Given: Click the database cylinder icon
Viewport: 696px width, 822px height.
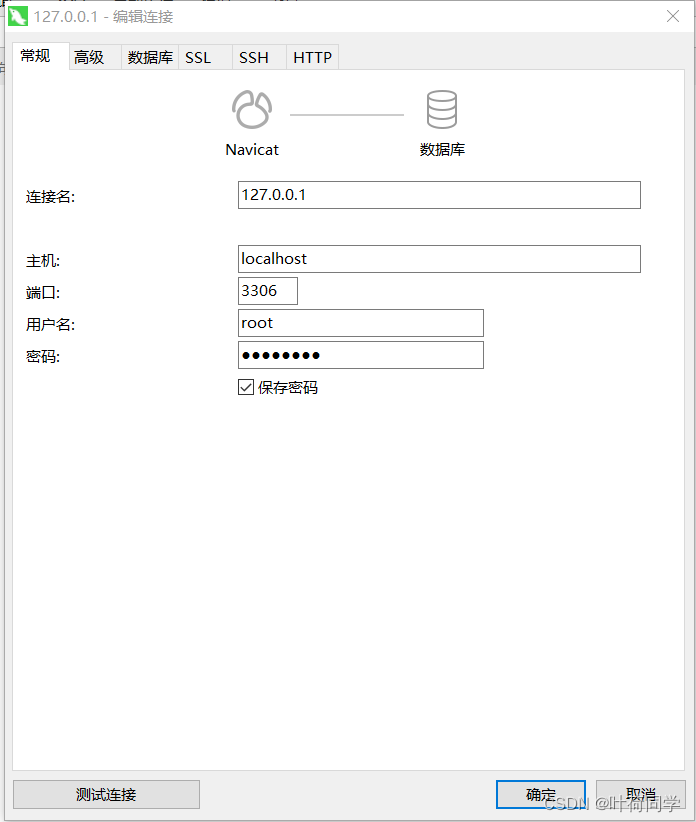Looking at the screenshot, I should (442, 110).
